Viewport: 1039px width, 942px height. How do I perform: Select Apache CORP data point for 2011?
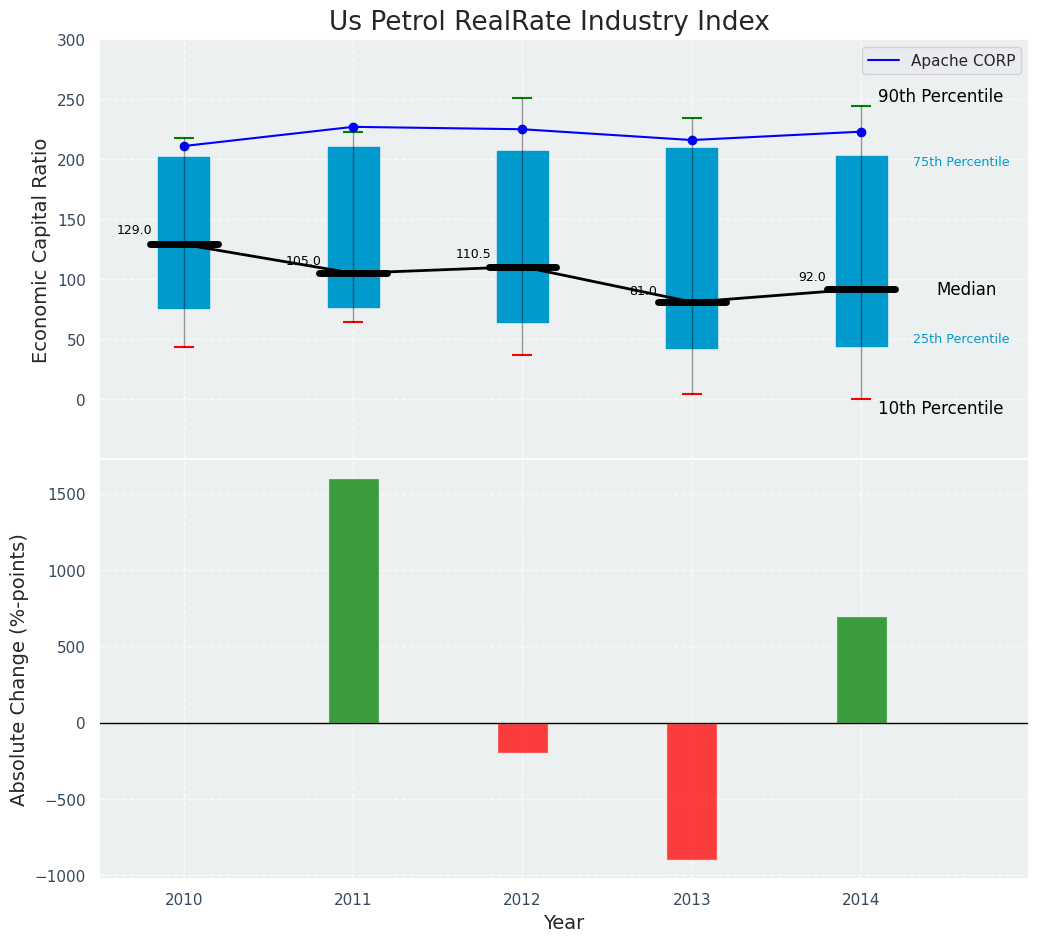[x=353, y=127]
